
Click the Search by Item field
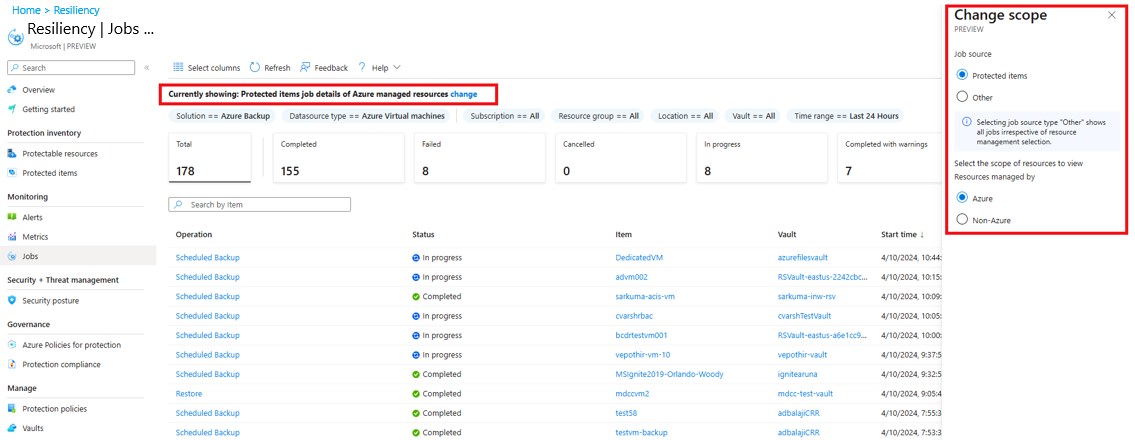click(260, 205)
